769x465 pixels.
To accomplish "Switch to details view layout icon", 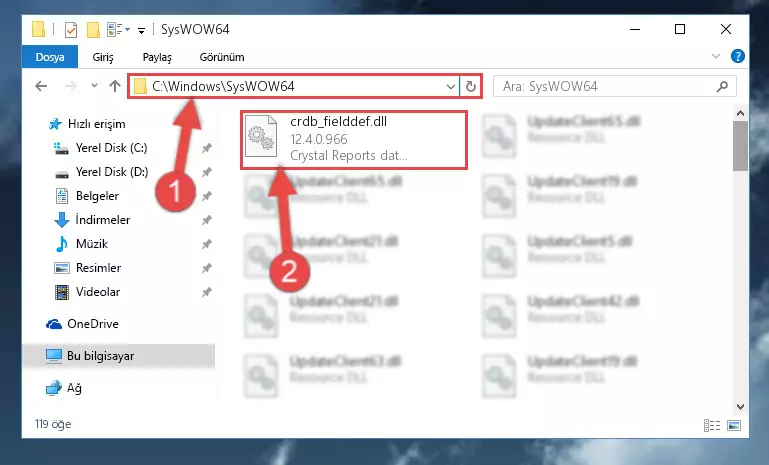I will pyautogui.click(x=712, y=425).
